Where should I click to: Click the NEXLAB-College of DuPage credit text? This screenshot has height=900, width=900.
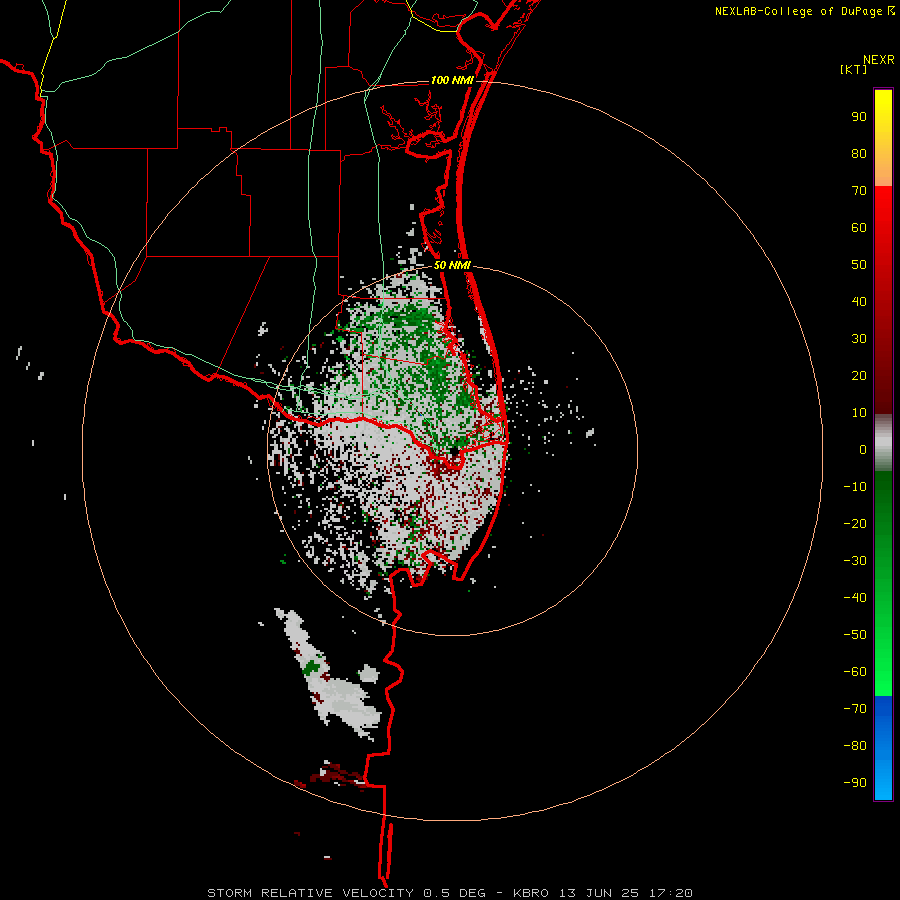click(799, 11)
